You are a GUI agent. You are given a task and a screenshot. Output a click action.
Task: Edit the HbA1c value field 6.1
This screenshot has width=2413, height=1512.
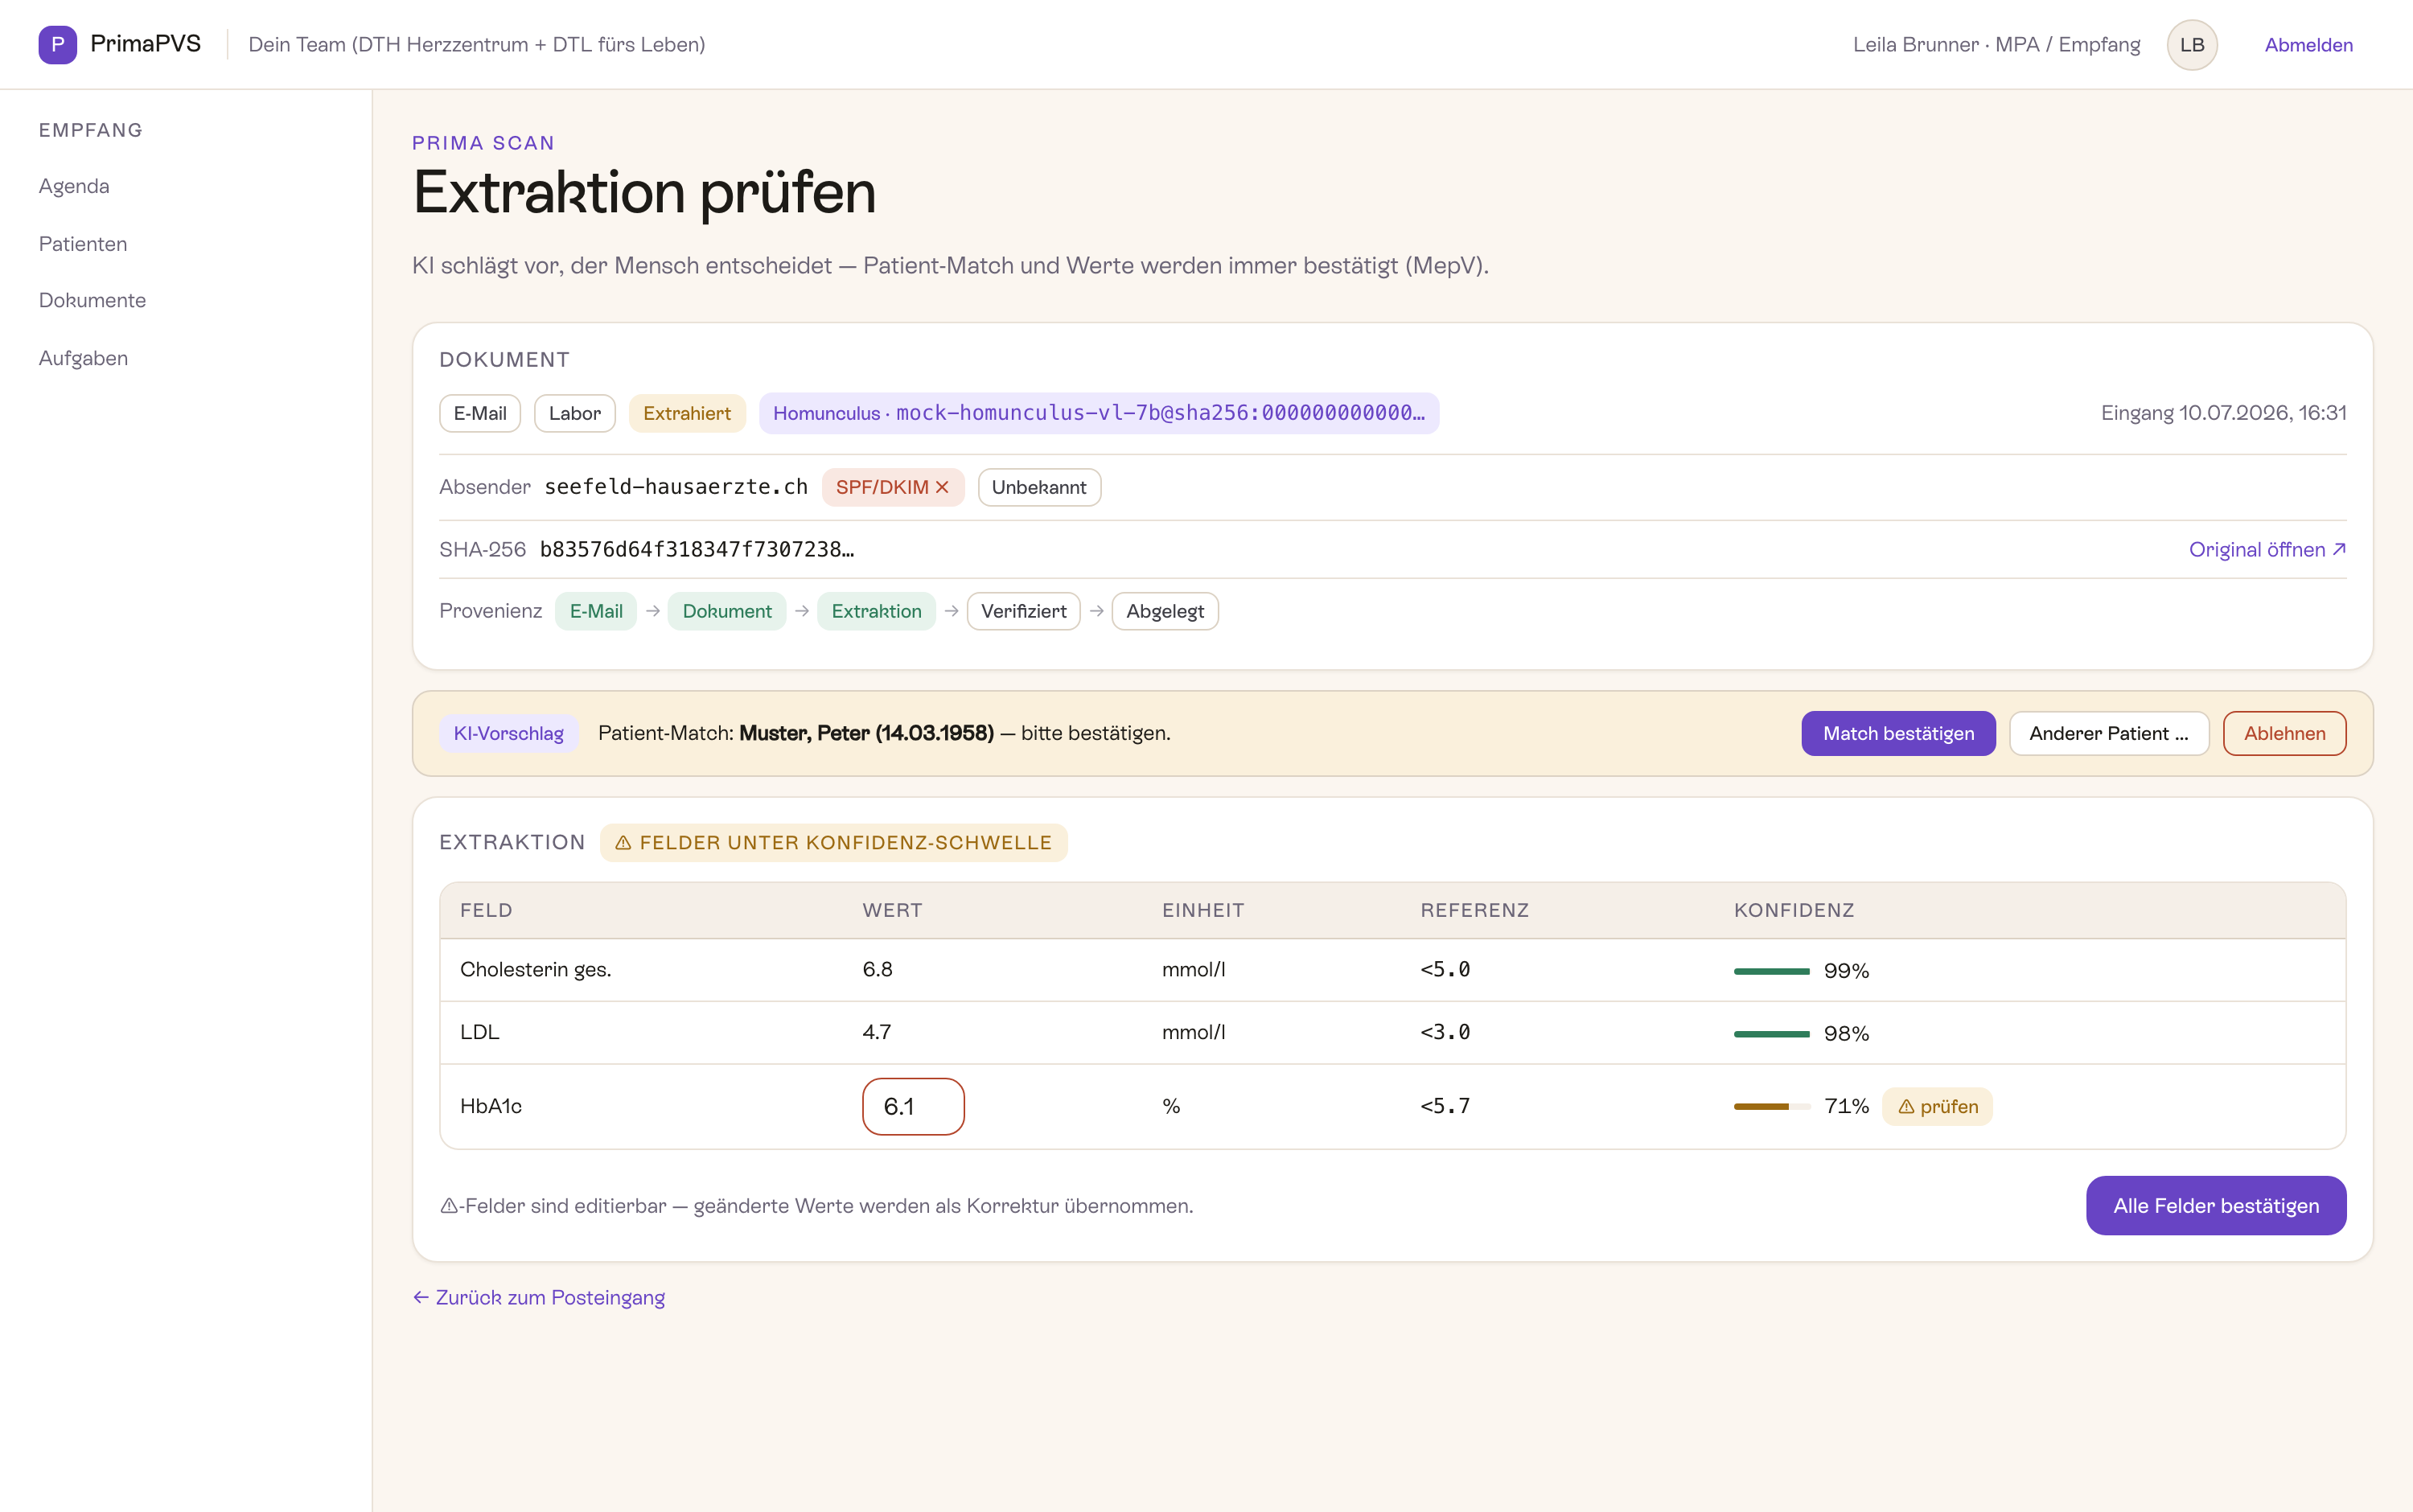coord(913,1106)
